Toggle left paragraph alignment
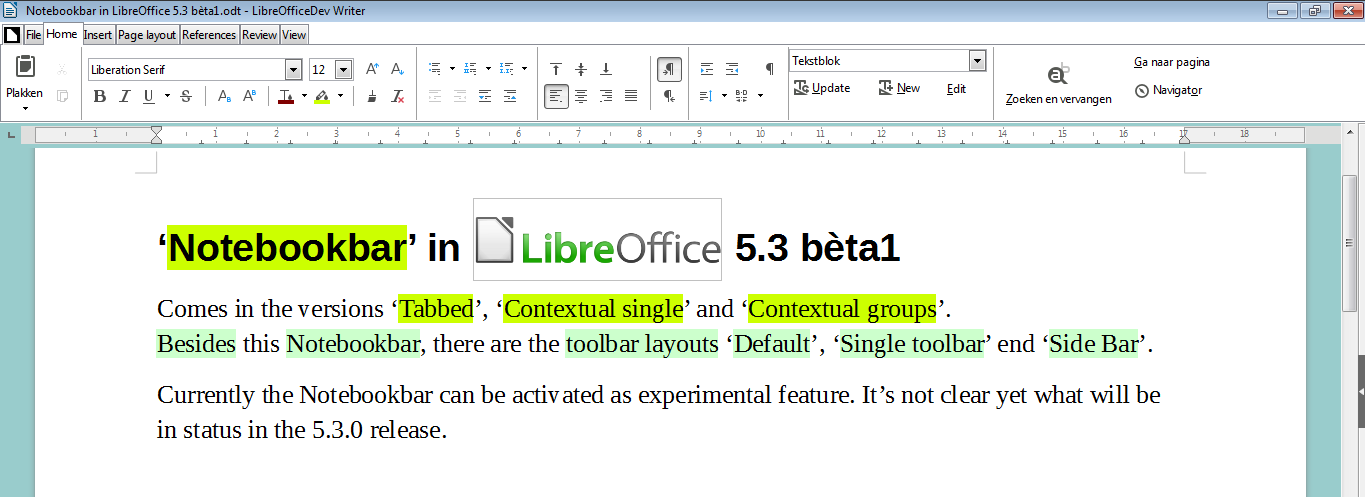 point(556,96)
